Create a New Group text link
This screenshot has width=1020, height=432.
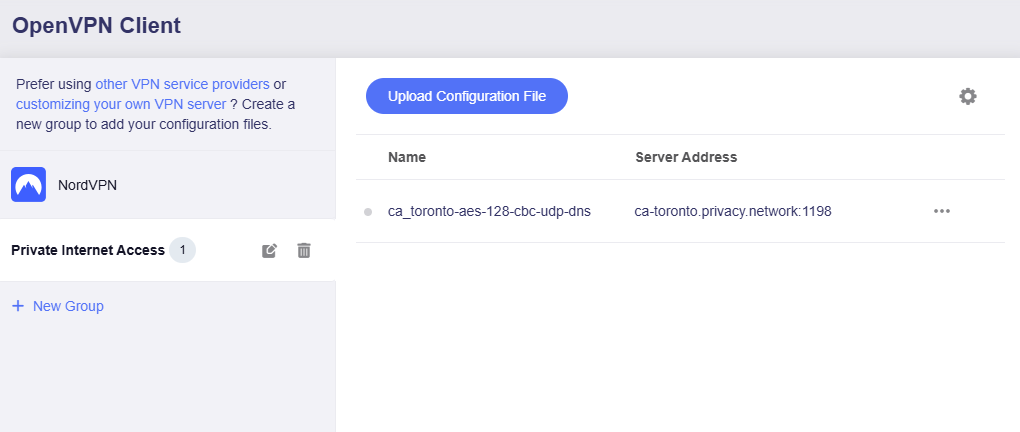click(x=68, y=306)
